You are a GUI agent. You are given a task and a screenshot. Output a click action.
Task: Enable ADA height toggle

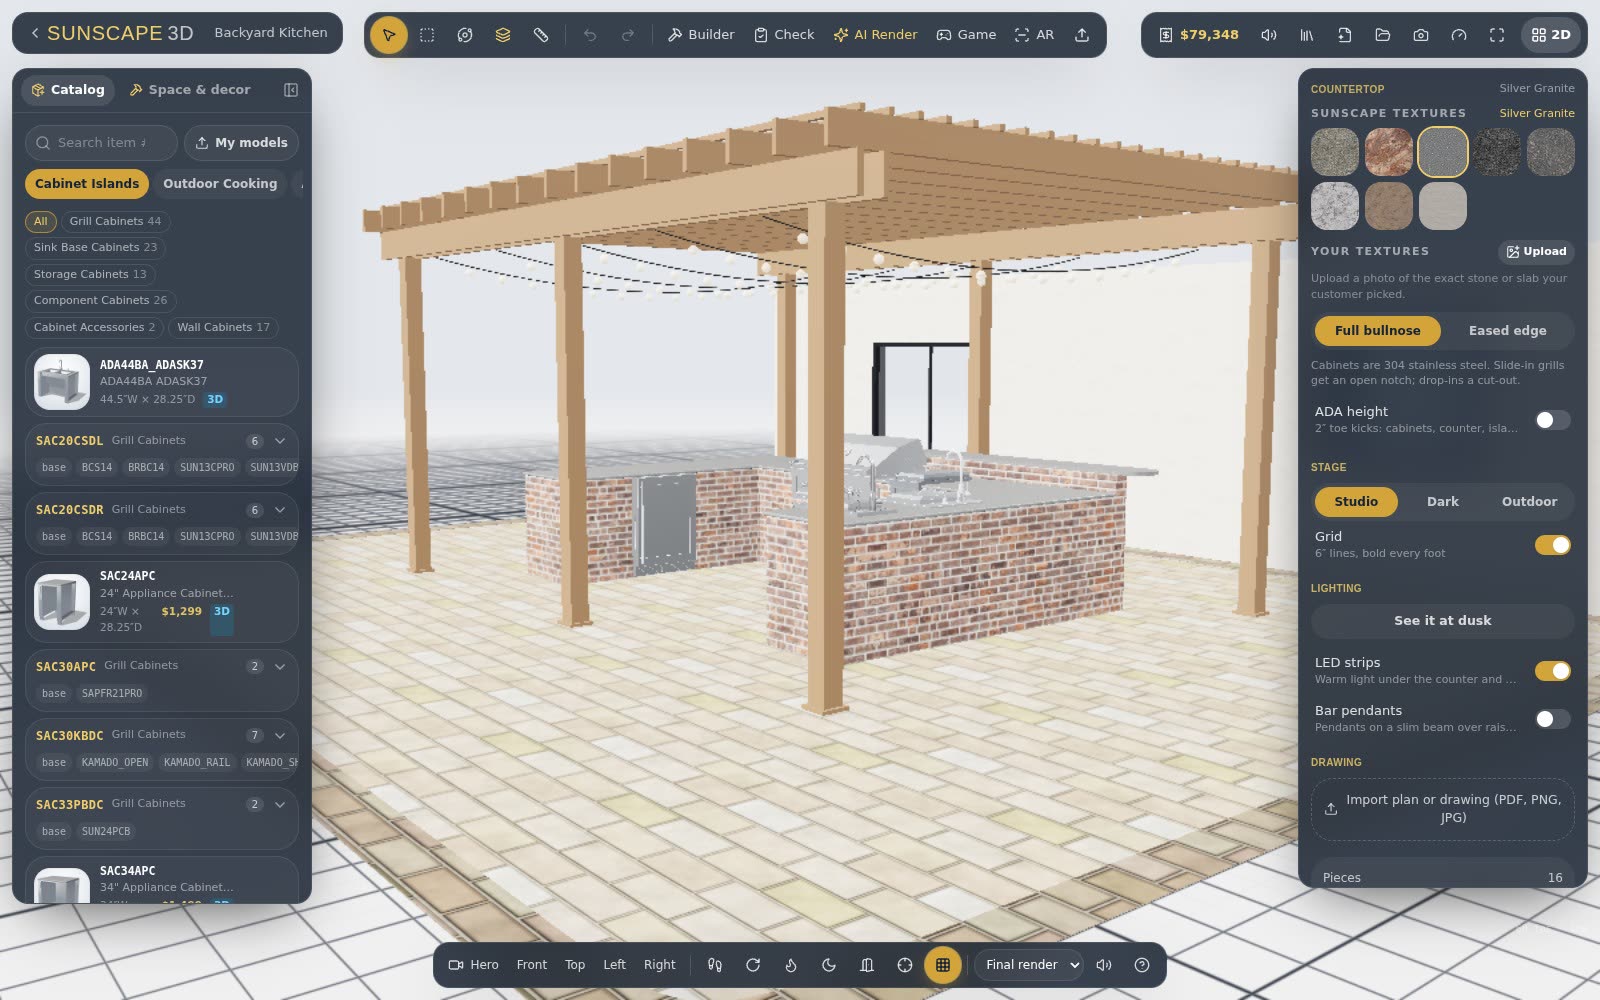tap(1552, 420)
